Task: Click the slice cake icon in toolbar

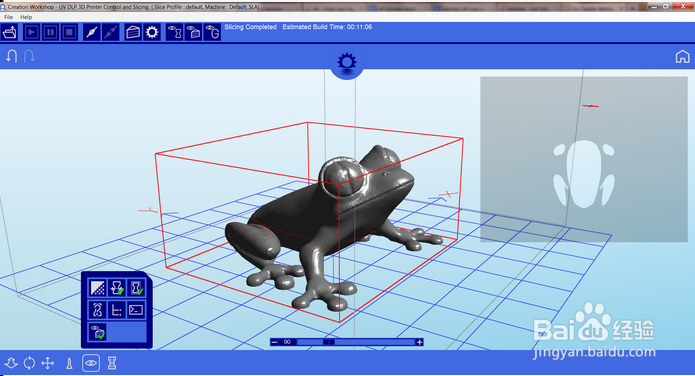Action: [133, 32]
